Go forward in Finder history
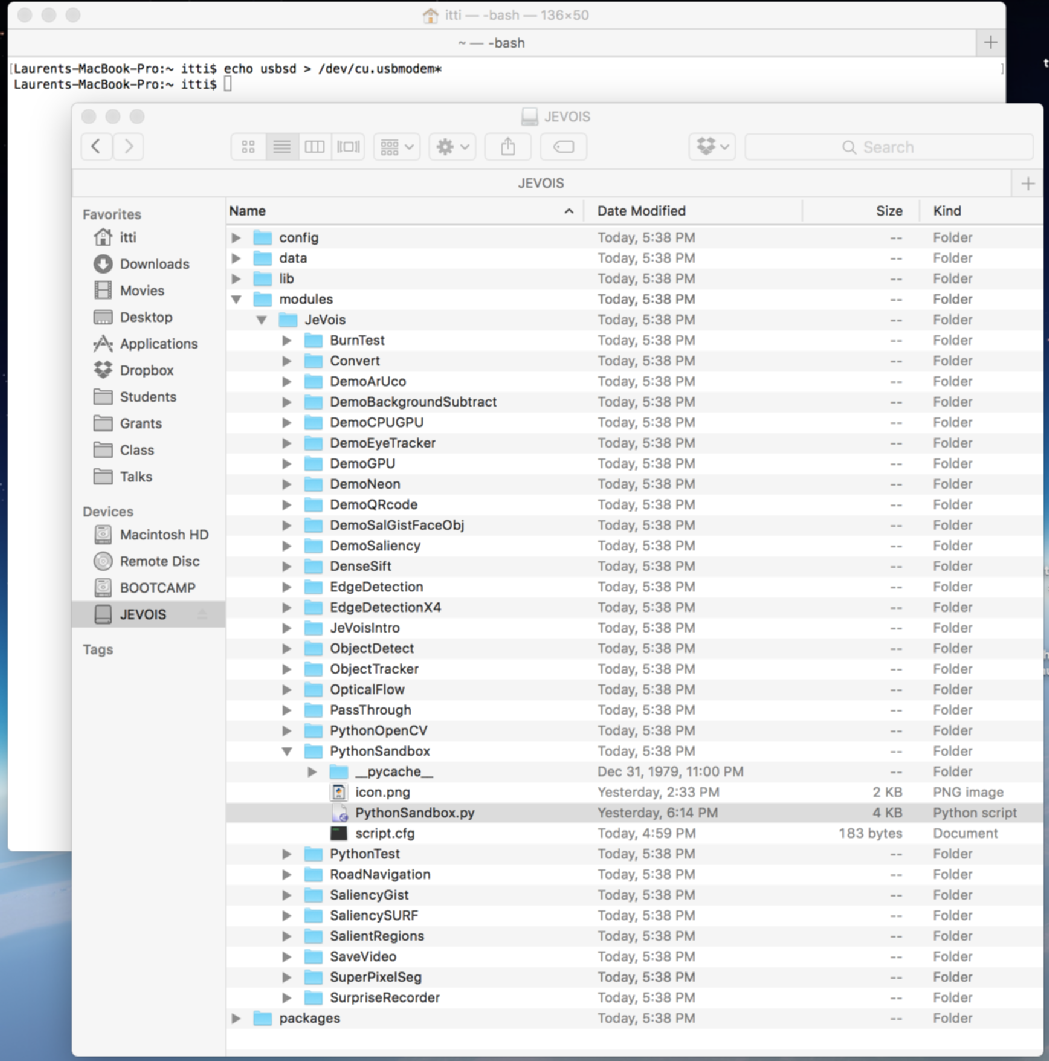 129,146
